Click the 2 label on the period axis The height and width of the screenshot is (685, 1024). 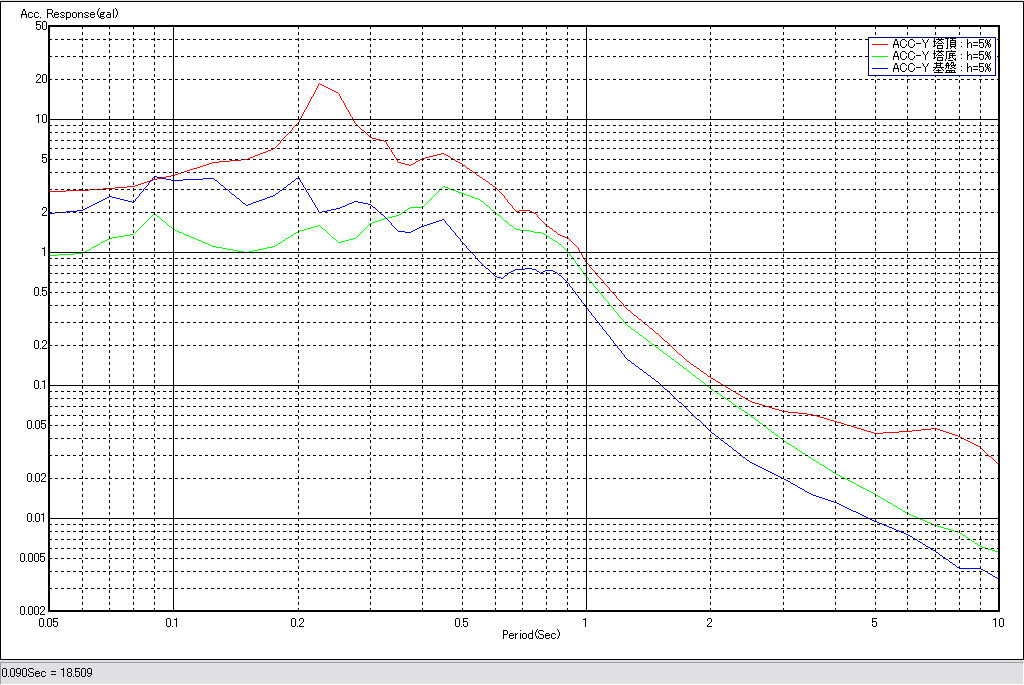click(709, 622)
